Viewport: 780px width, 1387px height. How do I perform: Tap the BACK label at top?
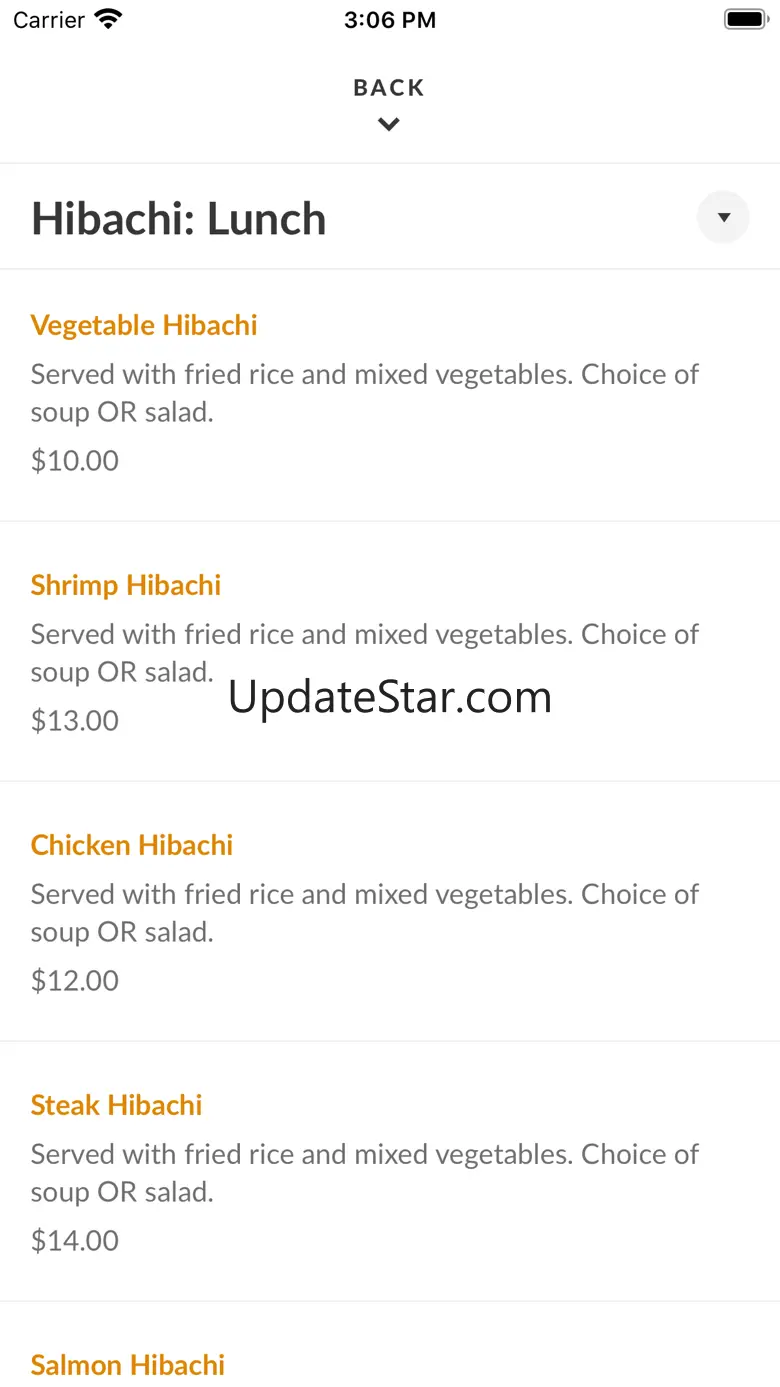tap(389, 88)
